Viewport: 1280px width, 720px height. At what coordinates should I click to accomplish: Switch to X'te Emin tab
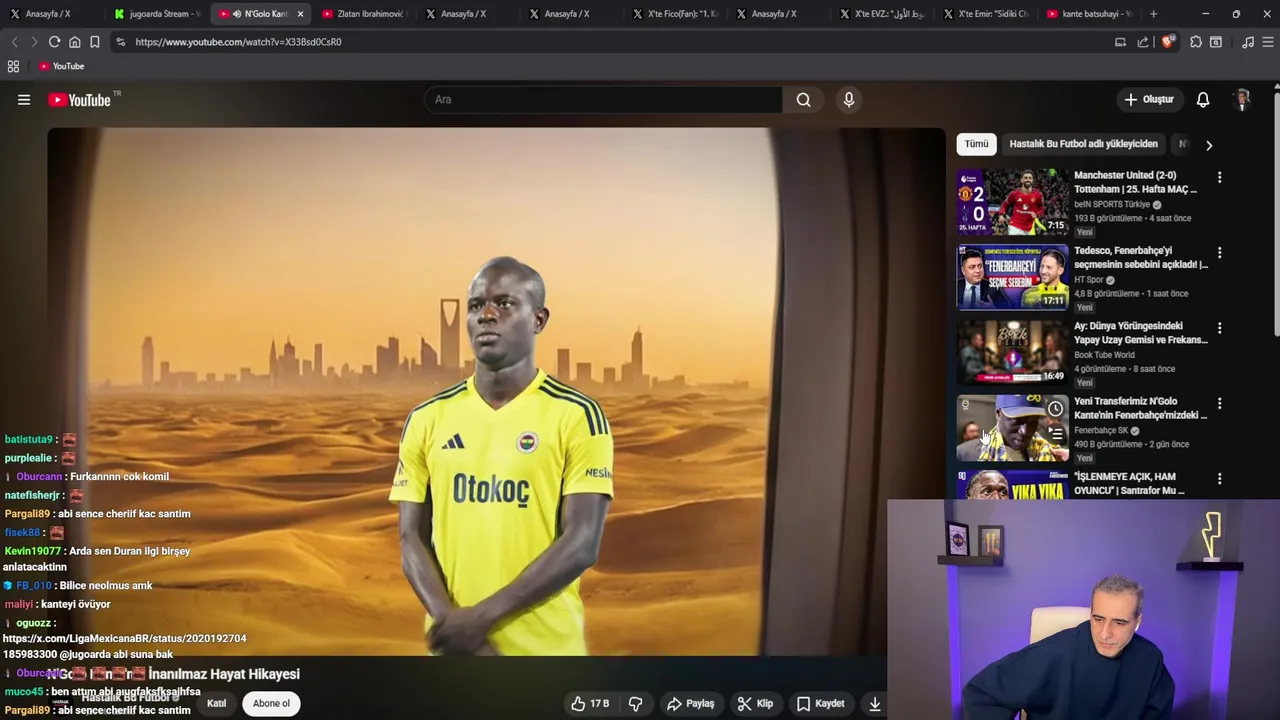coord(986,14)
